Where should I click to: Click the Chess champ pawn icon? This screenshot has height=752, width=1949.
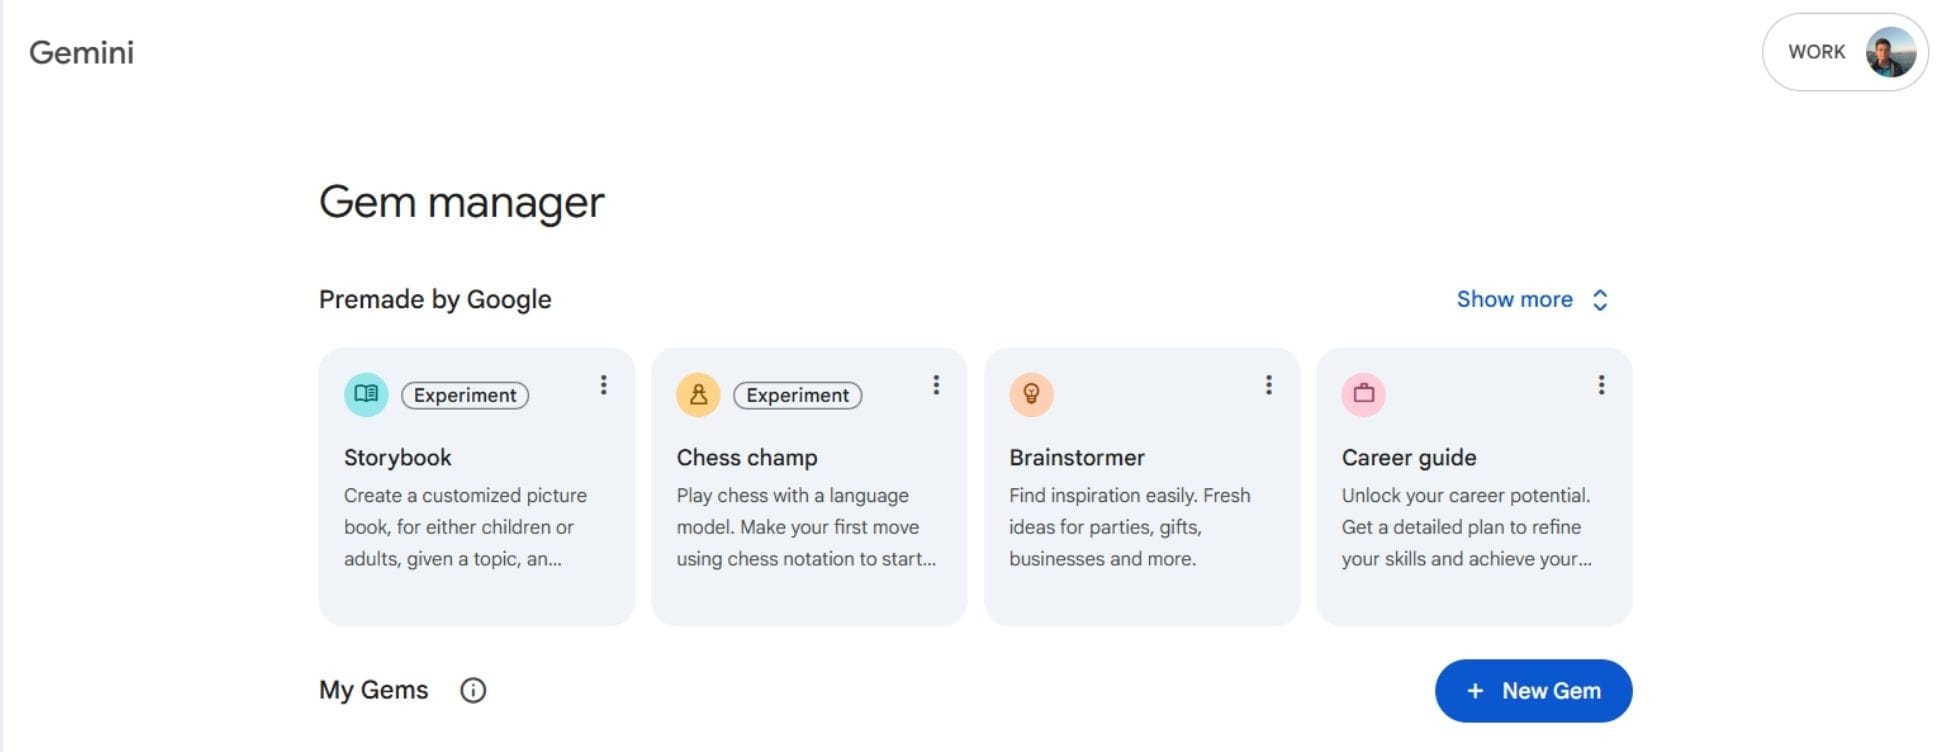tap(698, 394)
